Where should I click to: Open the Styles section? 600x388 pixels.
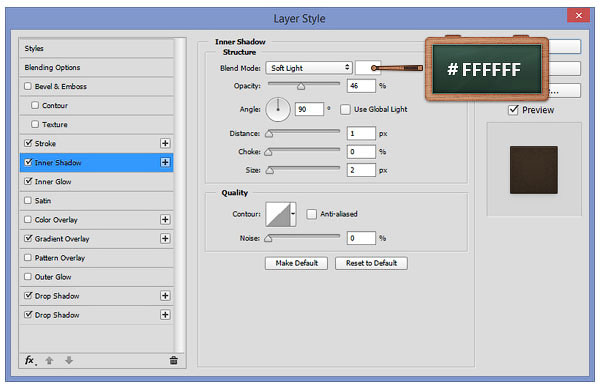(x=96, y=48)
